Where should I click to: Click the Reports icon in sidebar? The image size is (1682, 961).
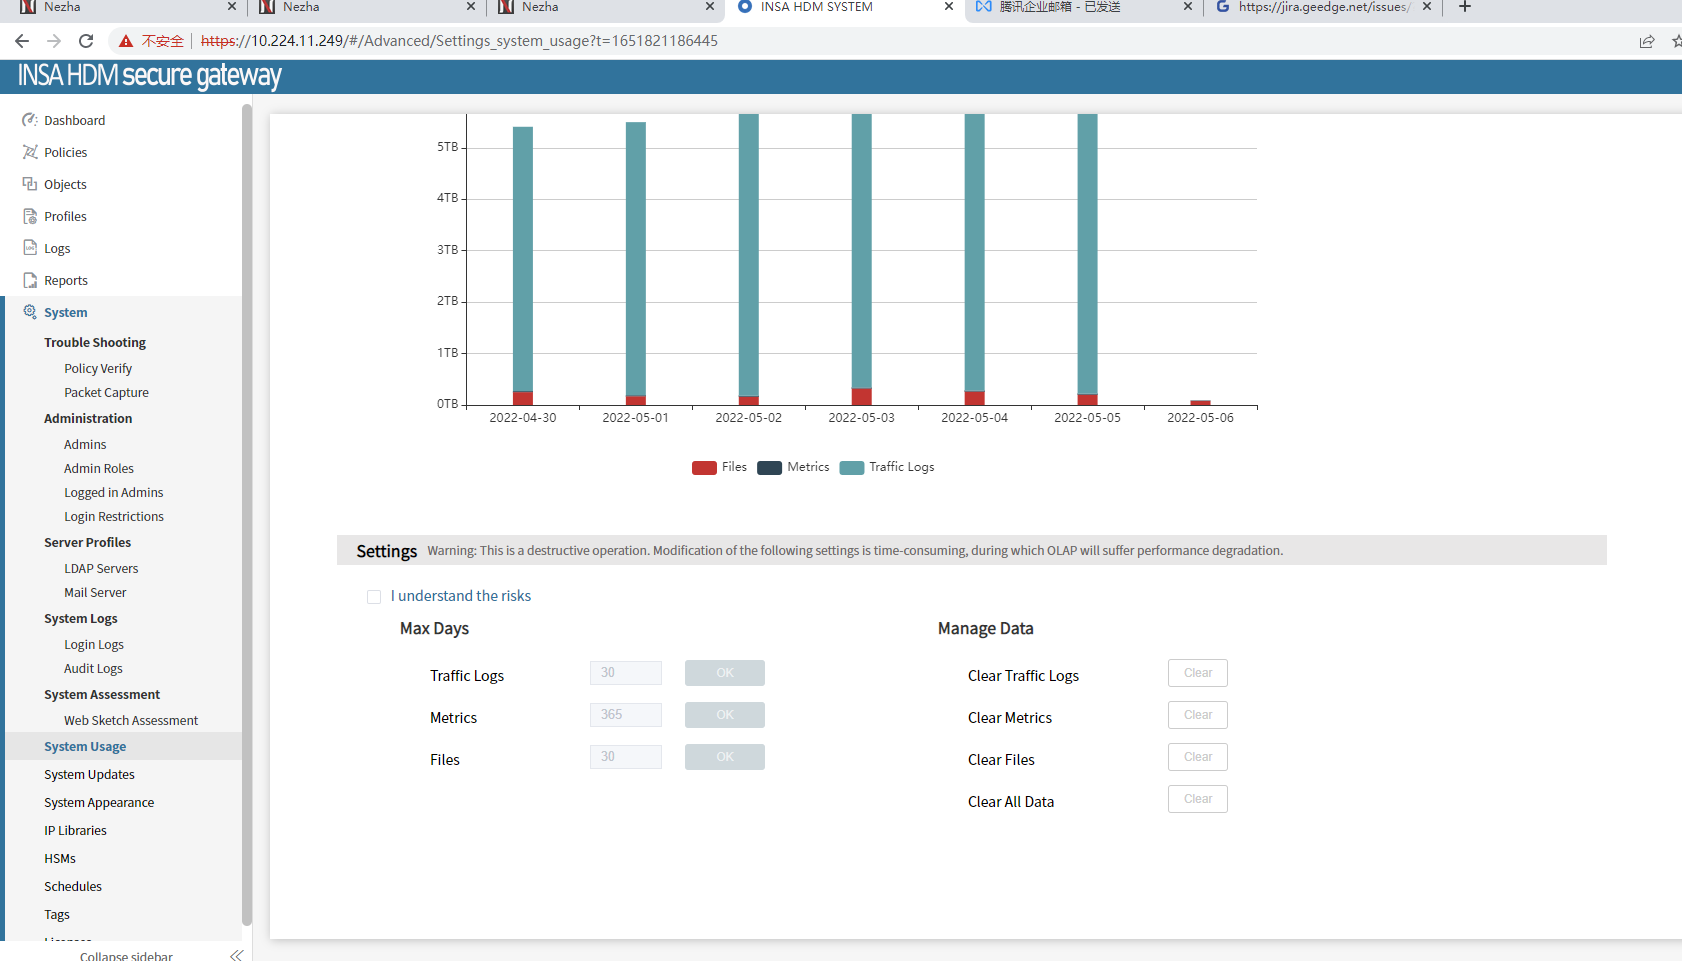(30, 280)
